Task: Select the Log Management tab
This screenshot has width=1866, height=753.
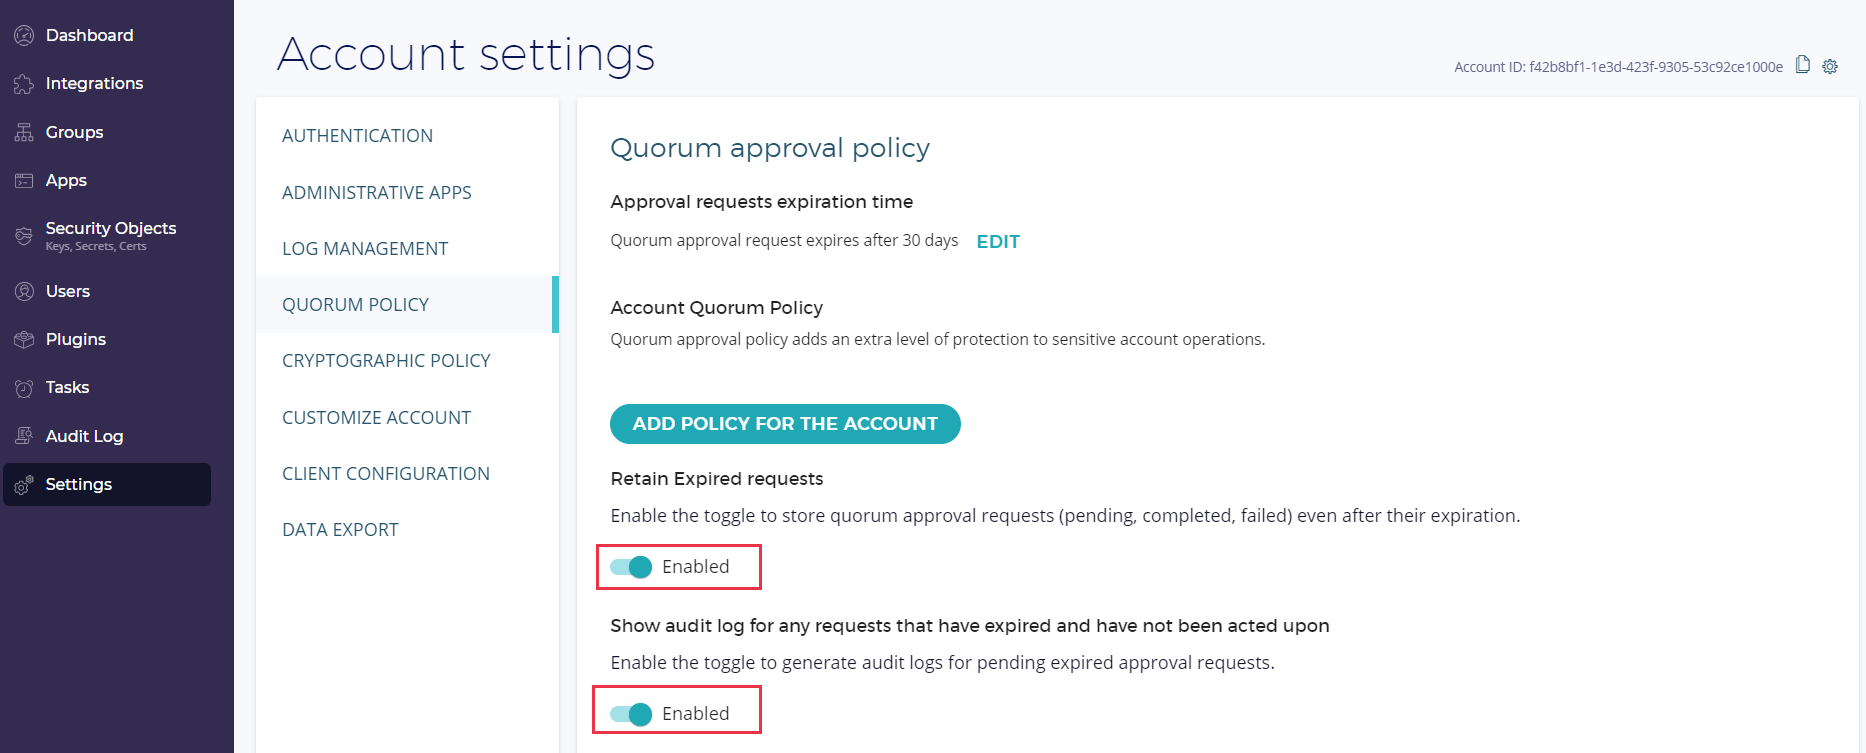Action: pyautogui.click(x=365, y=249)
